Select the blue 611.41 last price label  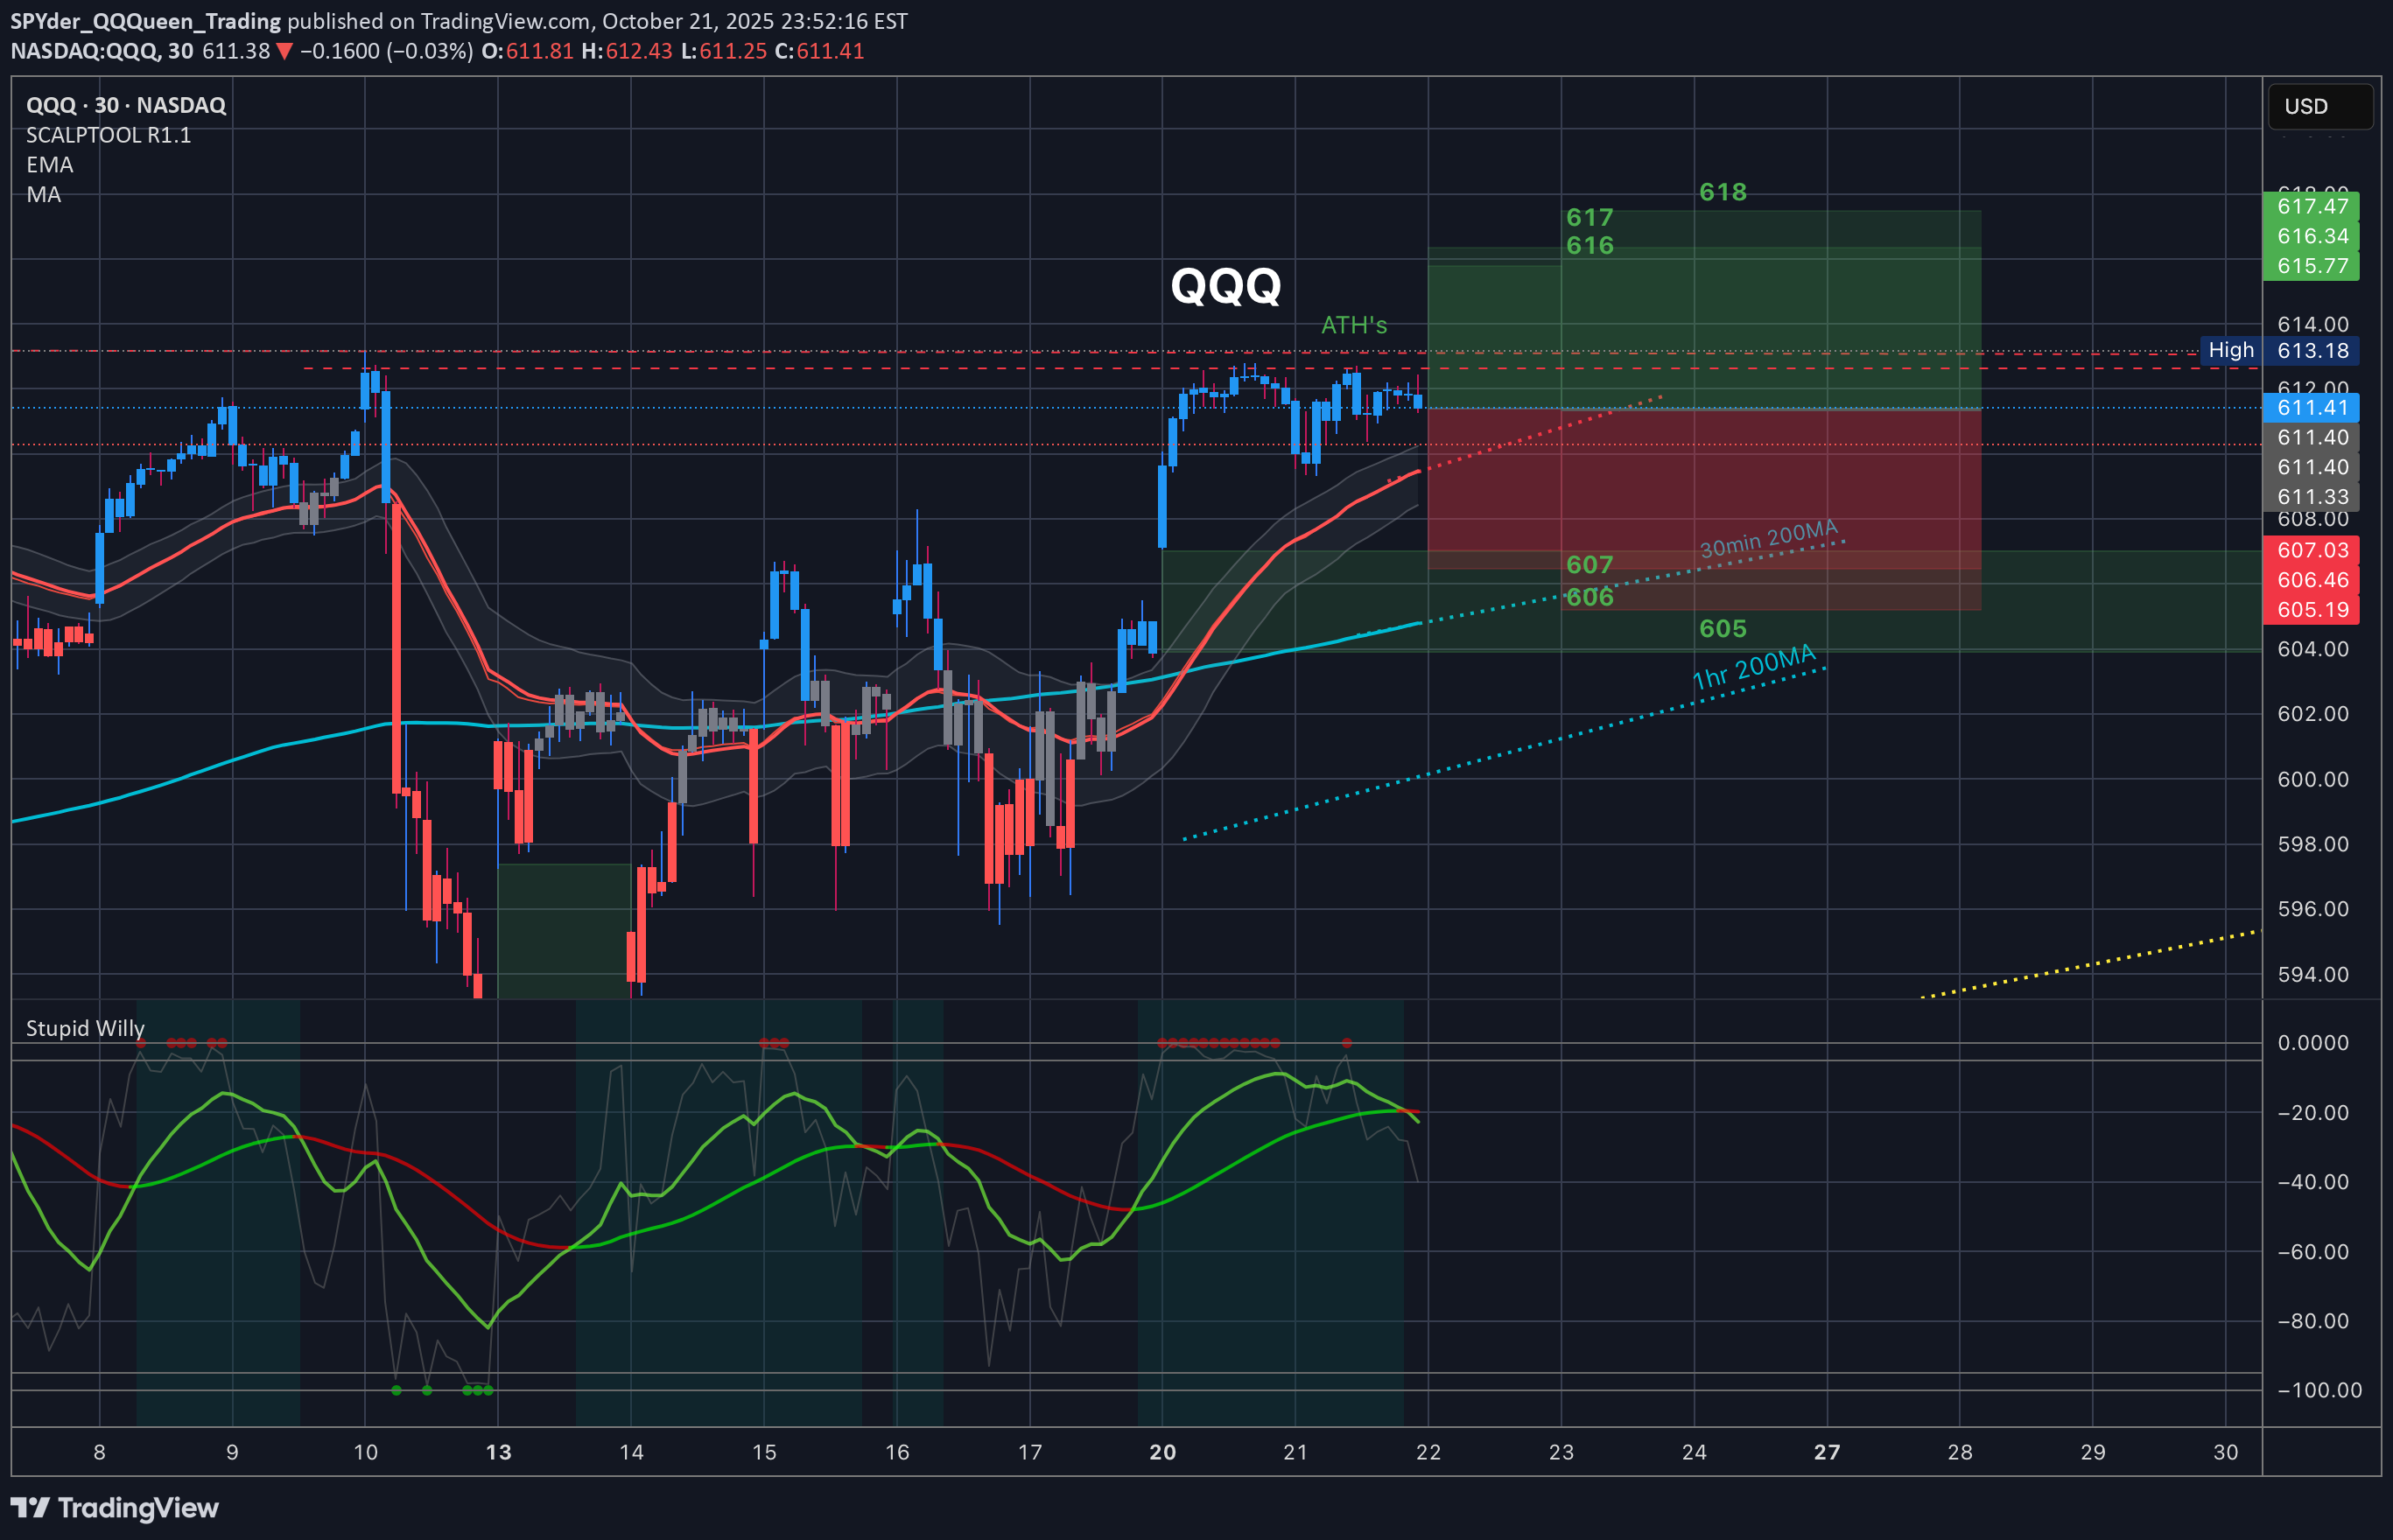click(2311, 408)
